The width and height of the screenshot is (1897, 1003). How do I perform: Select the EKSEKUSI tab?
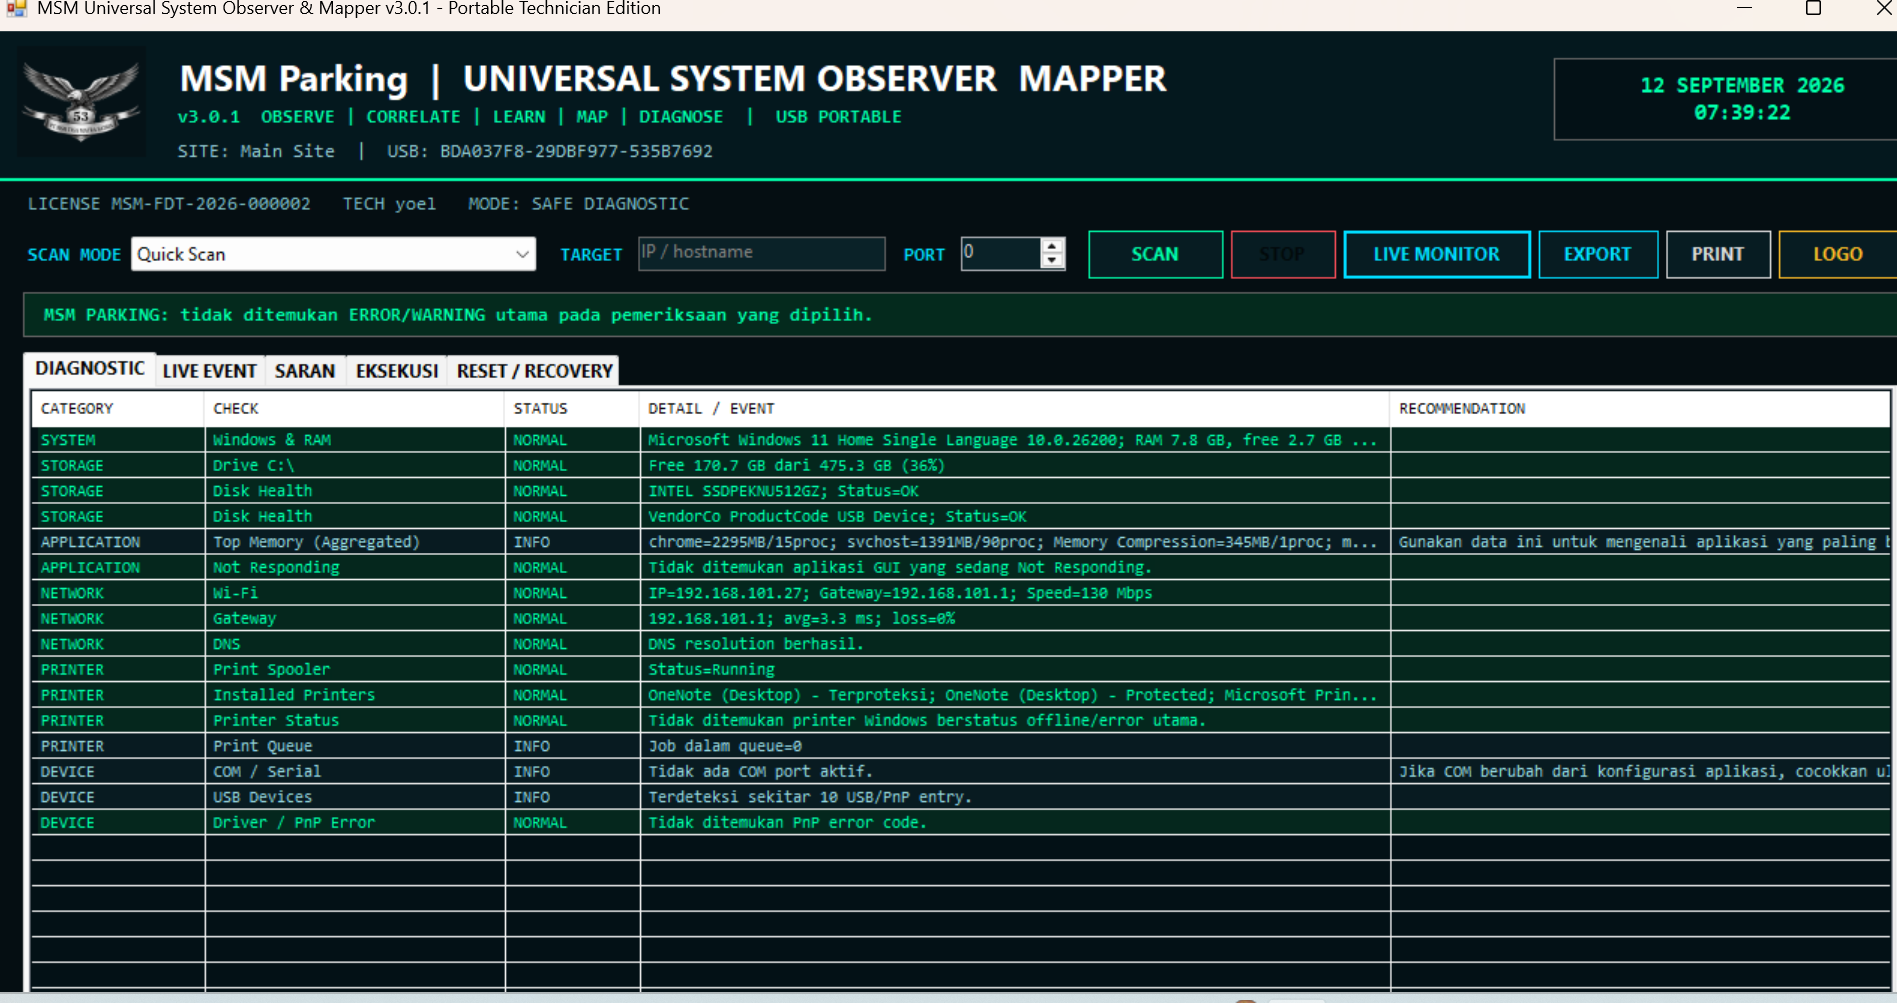pos(397,371)
